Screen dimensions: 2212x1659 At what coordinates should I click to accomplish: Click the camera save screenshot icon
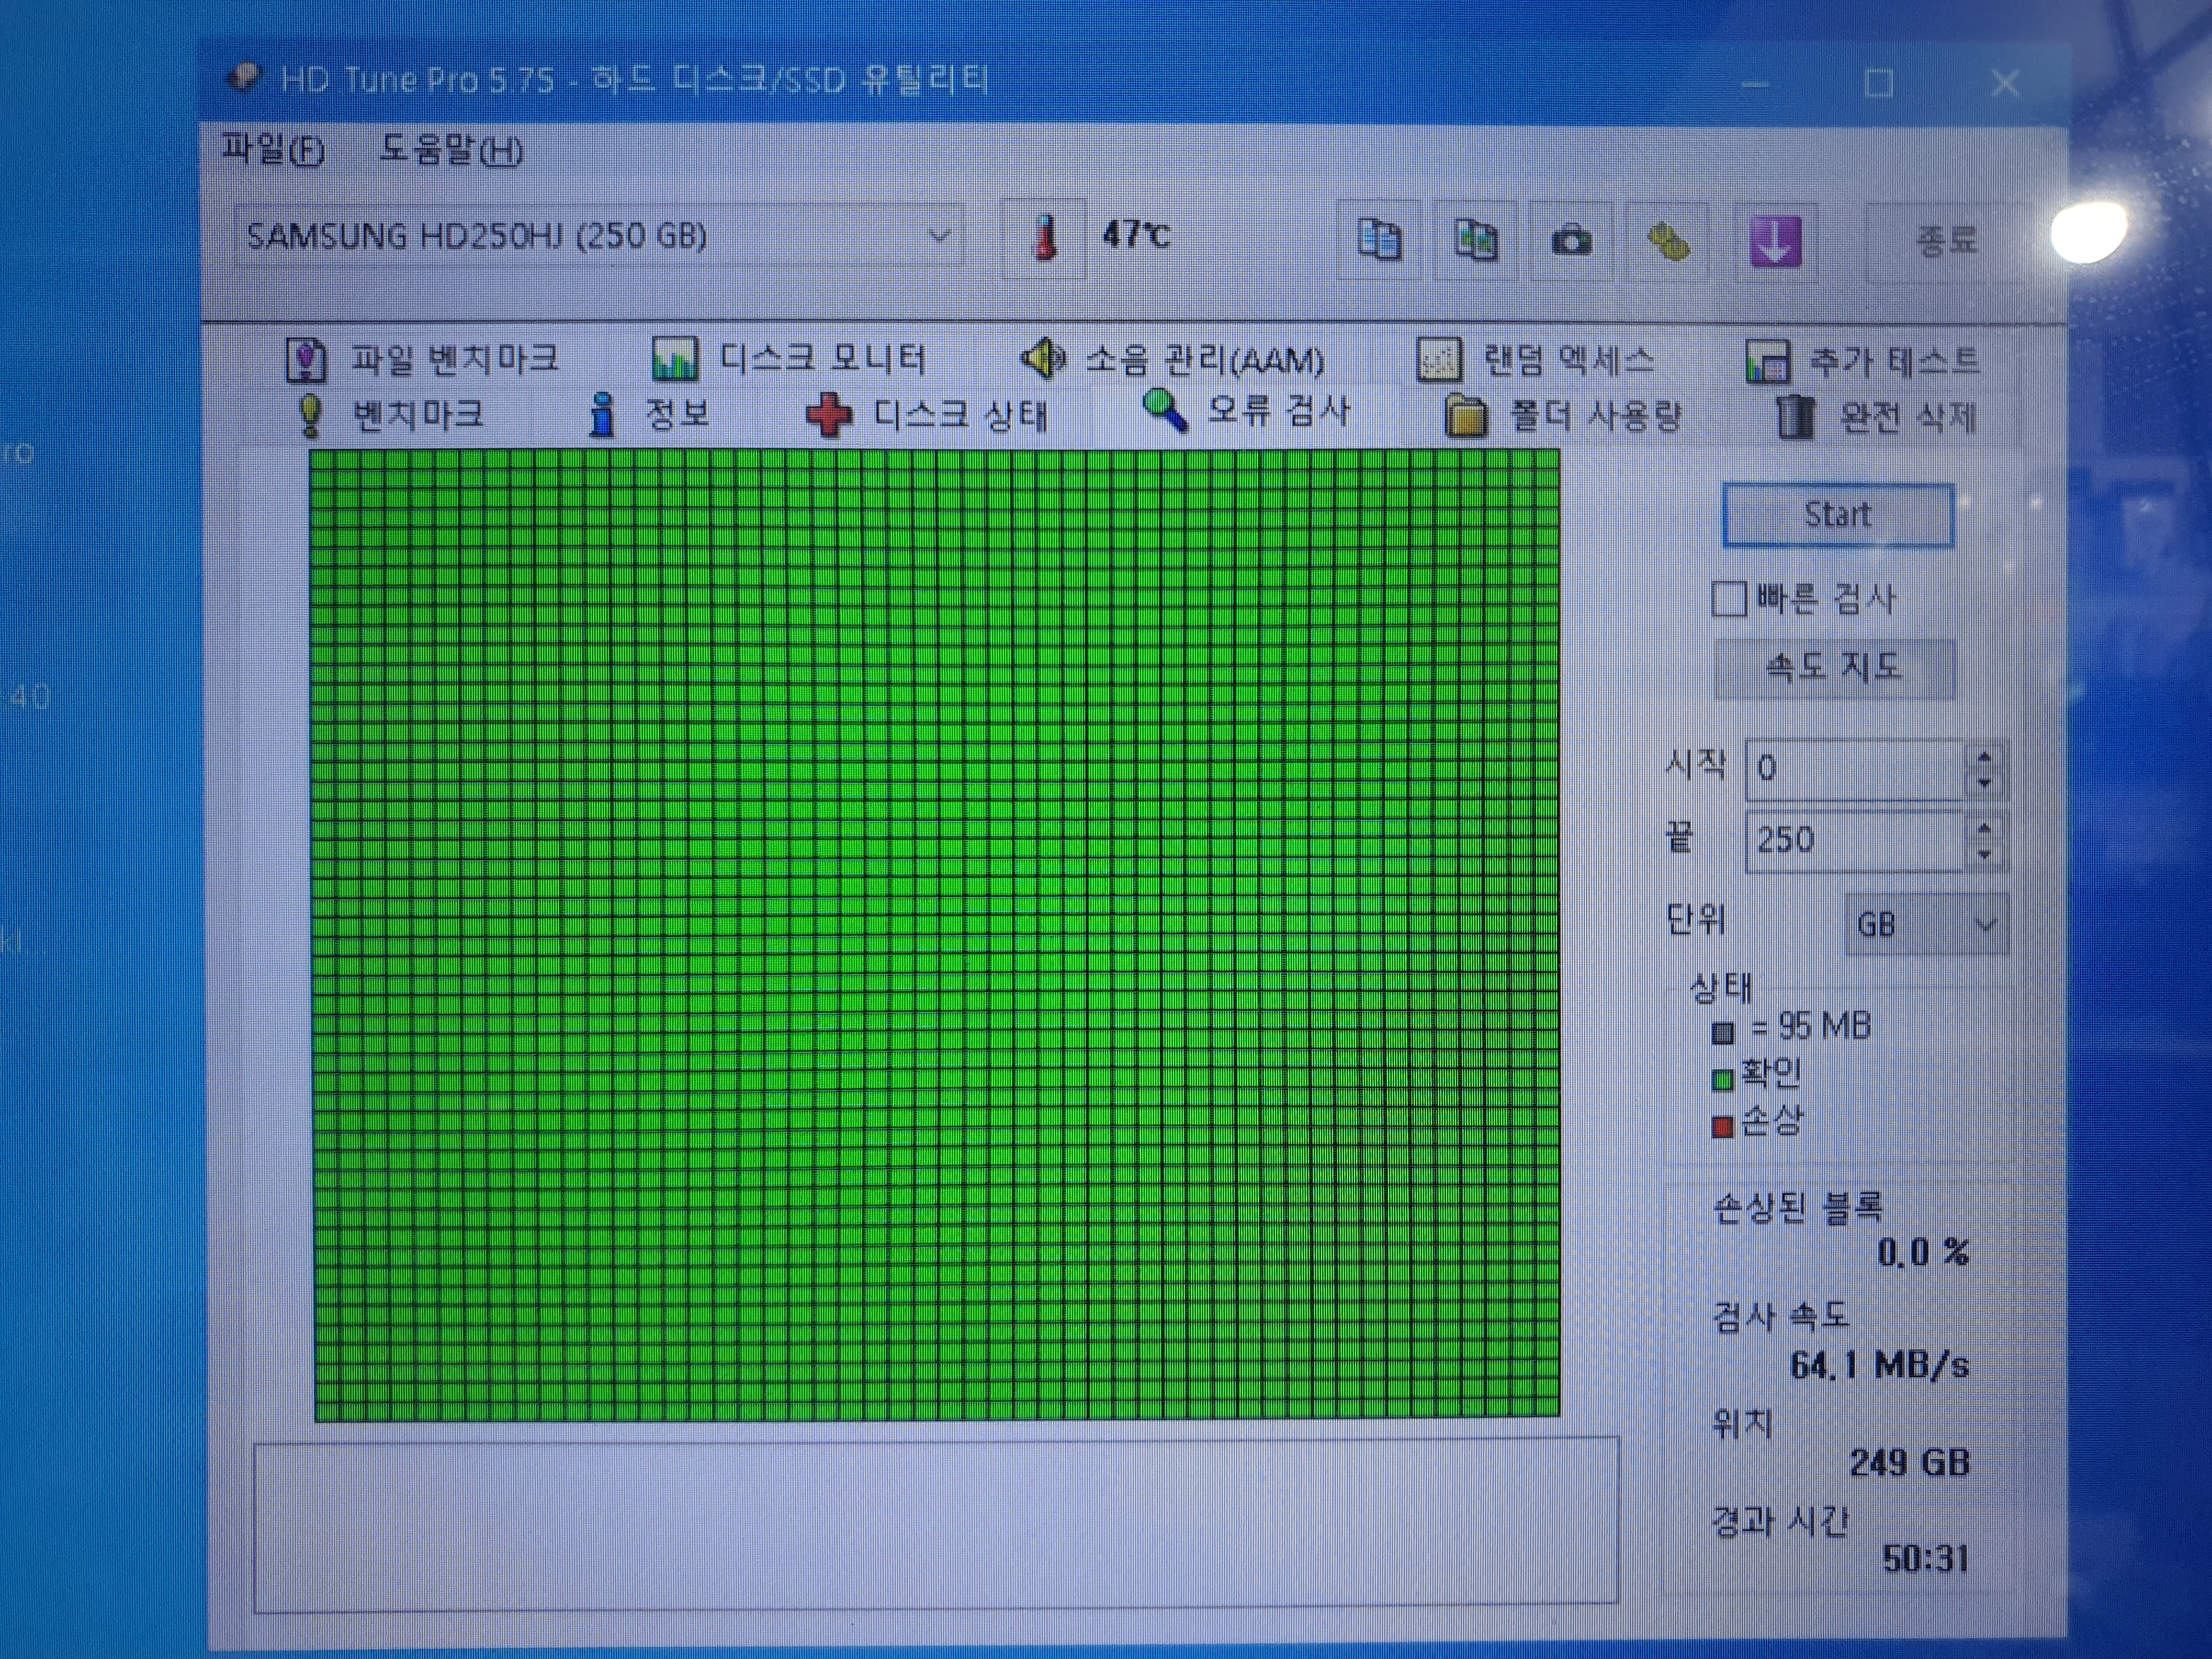pyautogui.click(x=1571, y=240)
